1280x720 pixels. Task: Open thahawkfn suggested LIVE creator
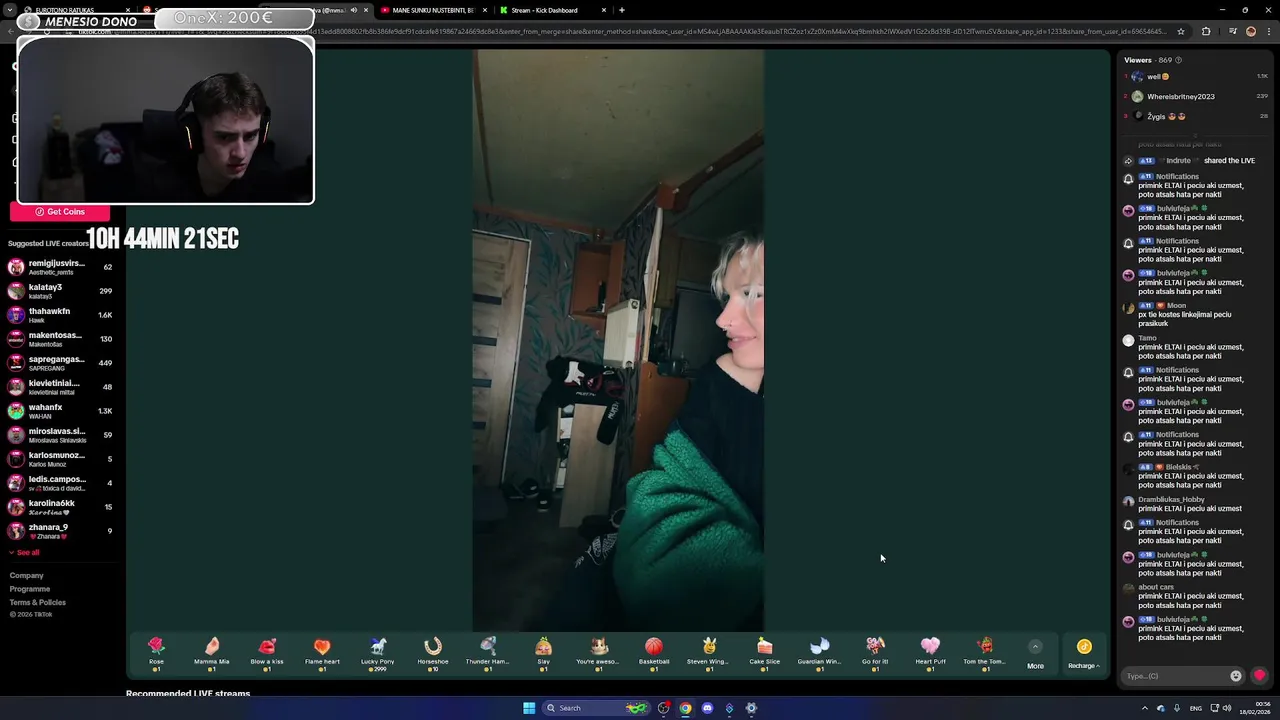pos(60,315)
